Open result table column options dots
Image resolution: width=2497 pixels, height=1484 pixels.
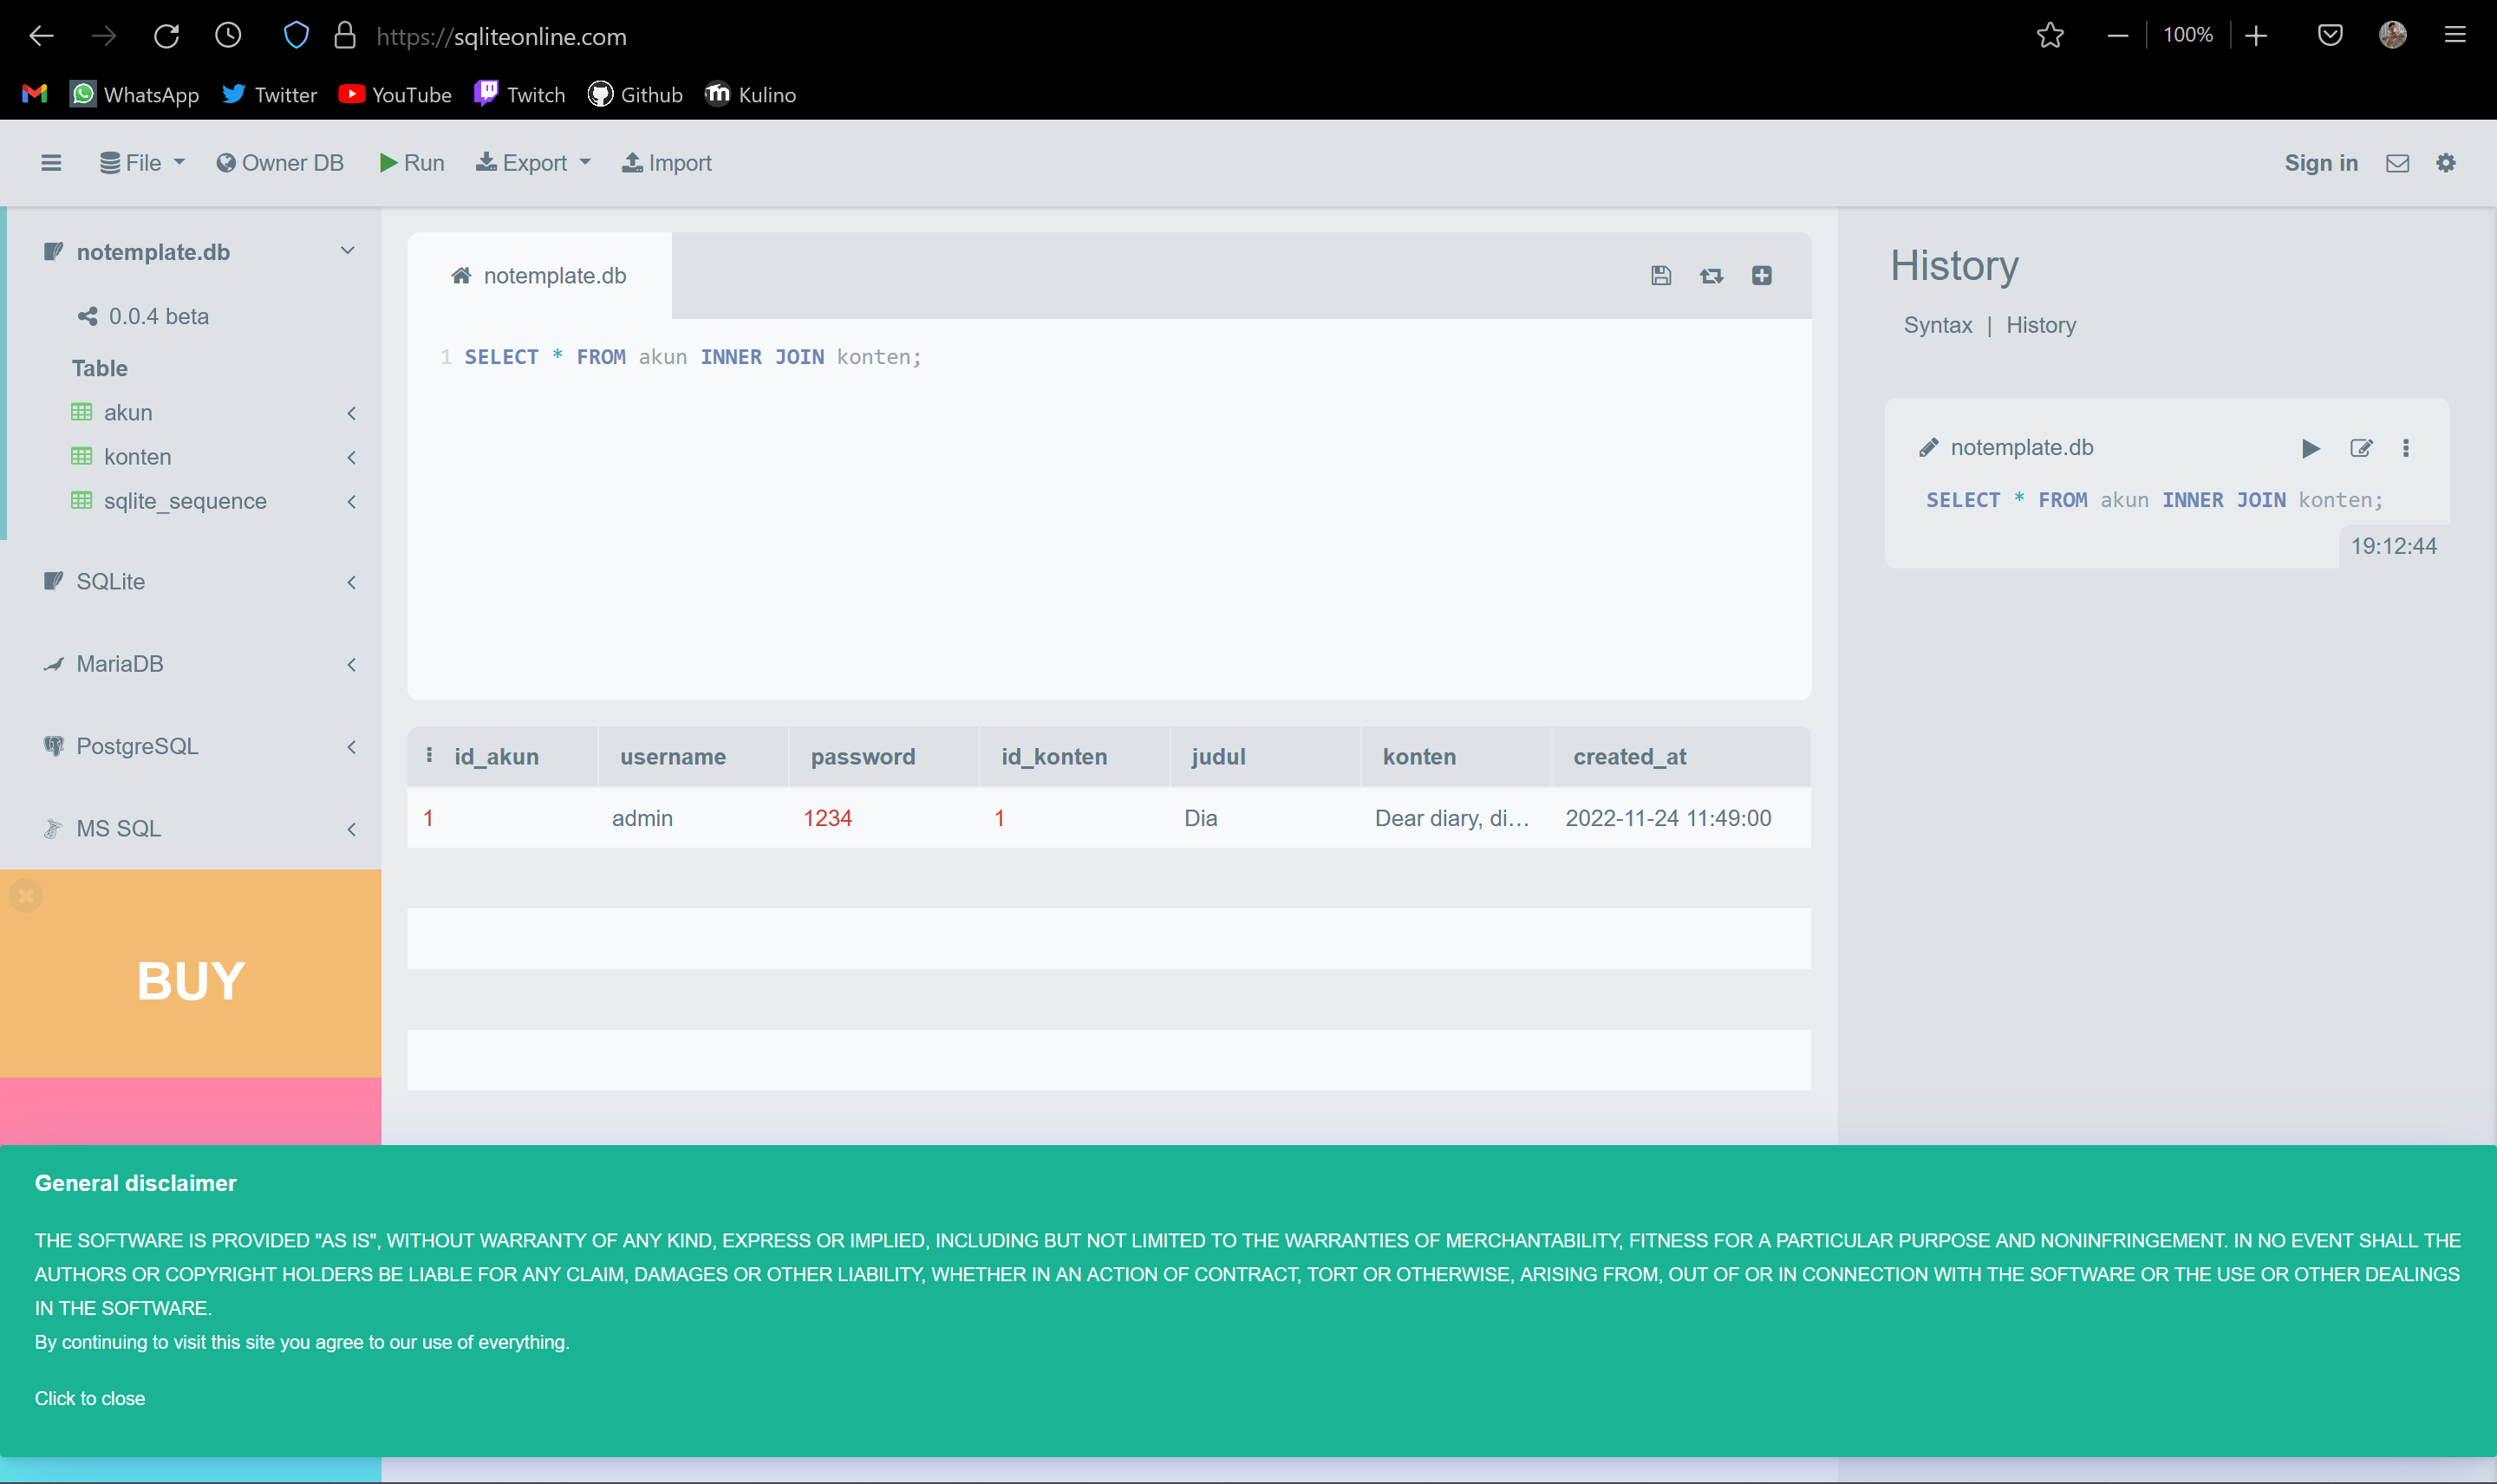[429, 755]
